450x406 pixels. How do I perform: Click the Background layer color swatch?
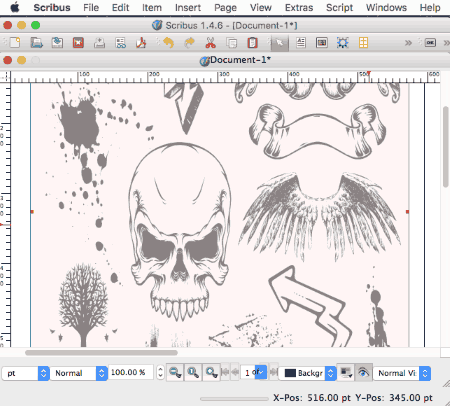point(290,373)
